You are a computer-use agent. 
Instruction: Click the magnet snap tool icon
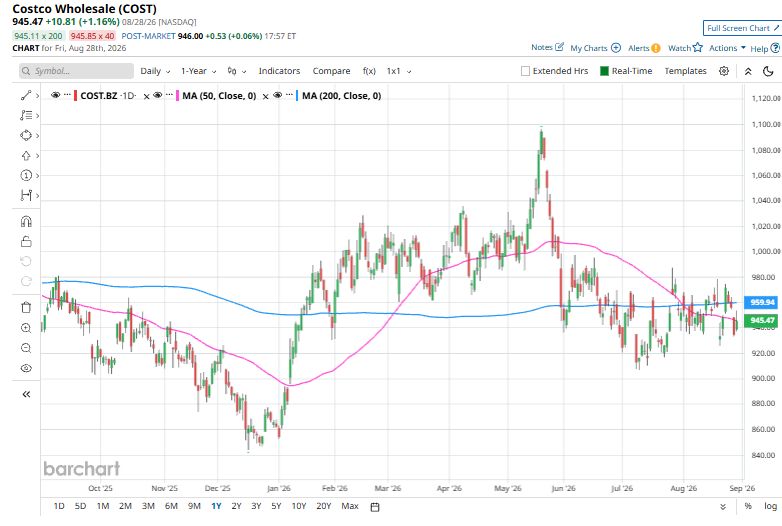pyautogui.click(x=26, y=221)
